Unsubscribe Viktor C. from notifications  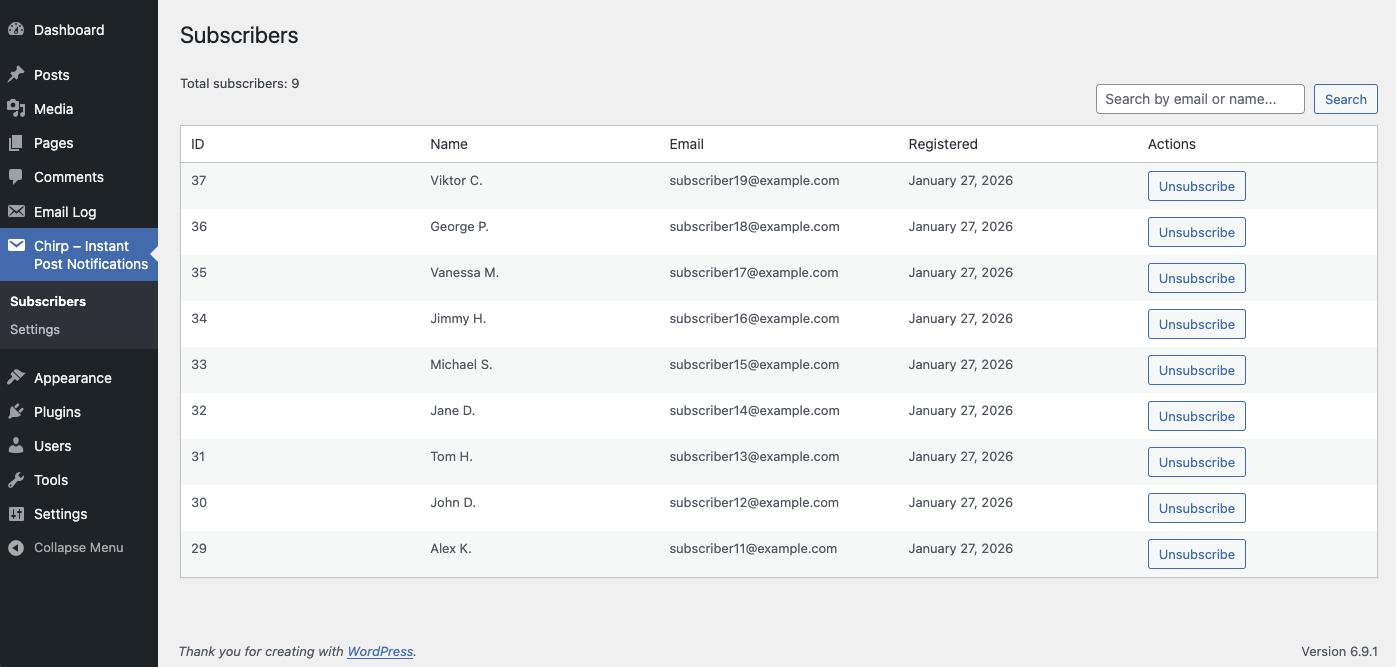pos(1196,186)
